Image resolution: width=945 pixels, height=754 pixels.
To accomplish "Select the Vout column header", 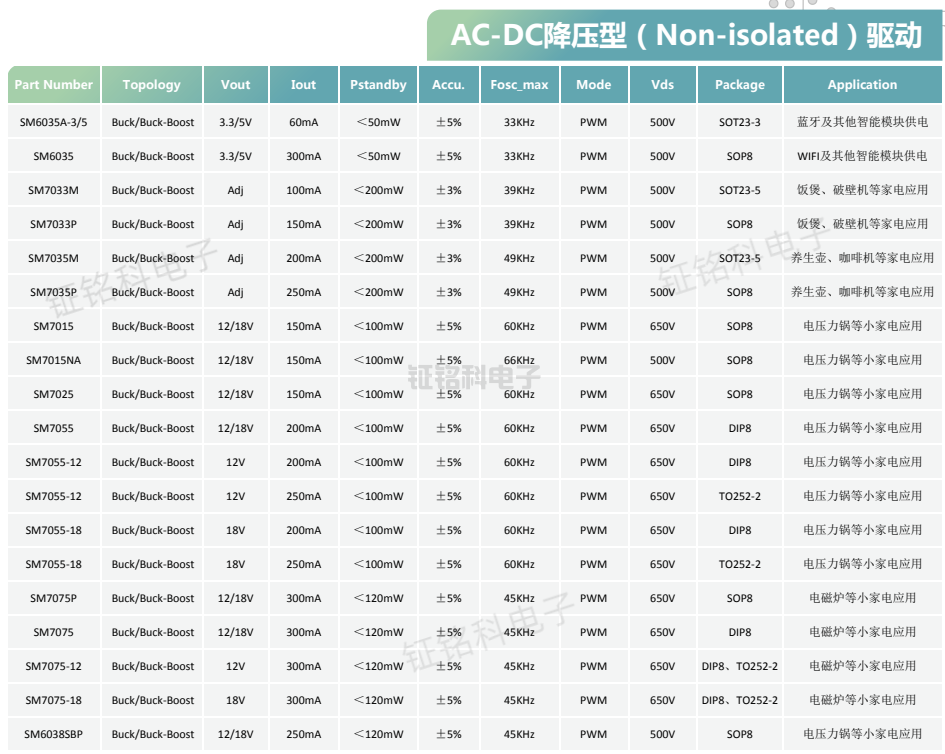I will (236, 85).
